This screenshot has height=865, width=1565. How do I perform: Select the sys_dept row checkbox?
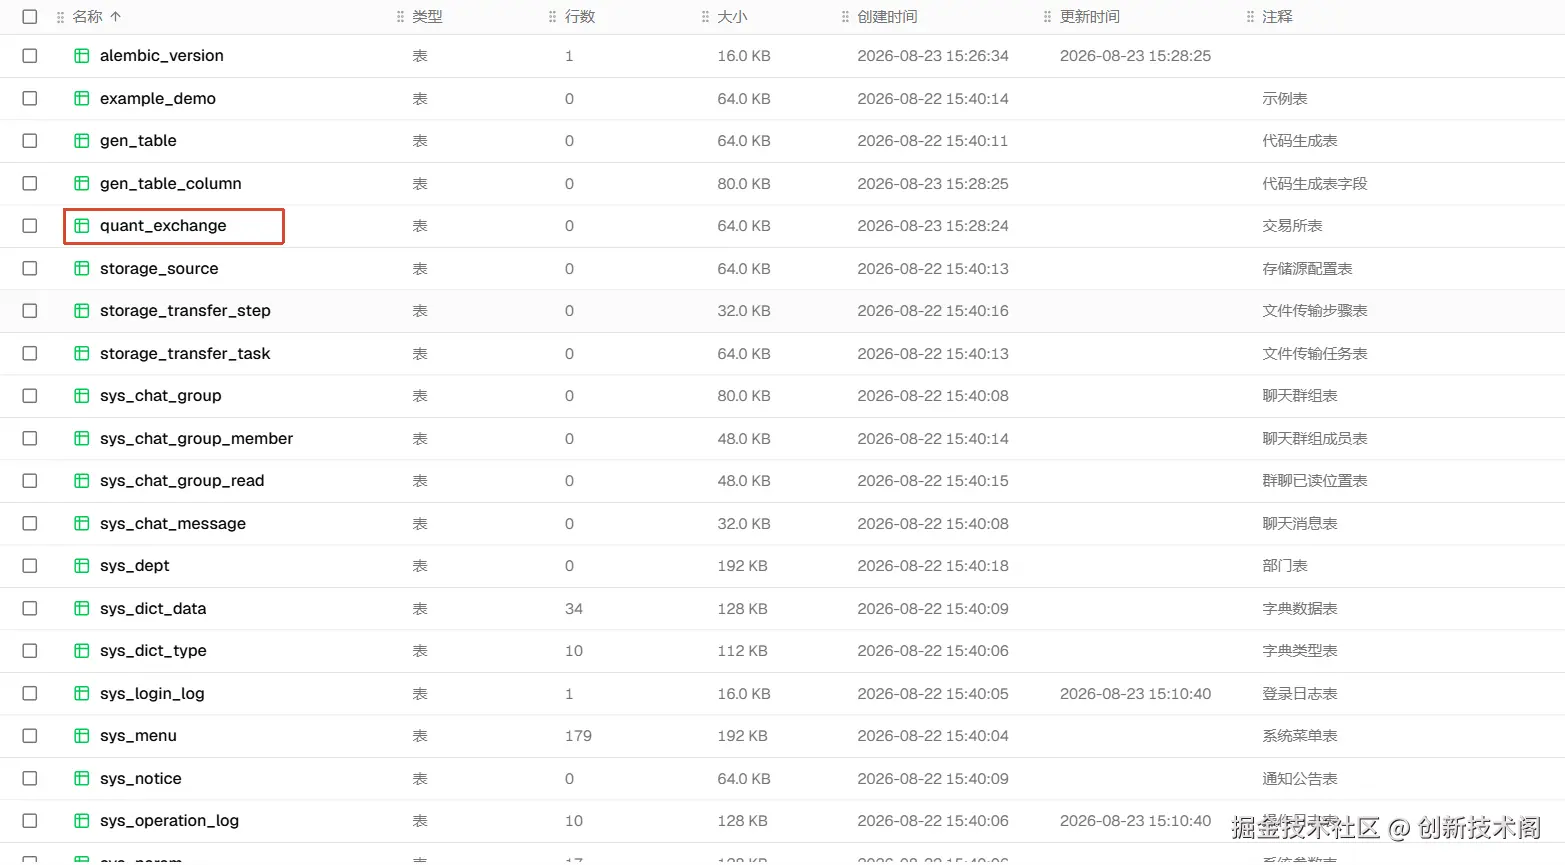(30, 566)
